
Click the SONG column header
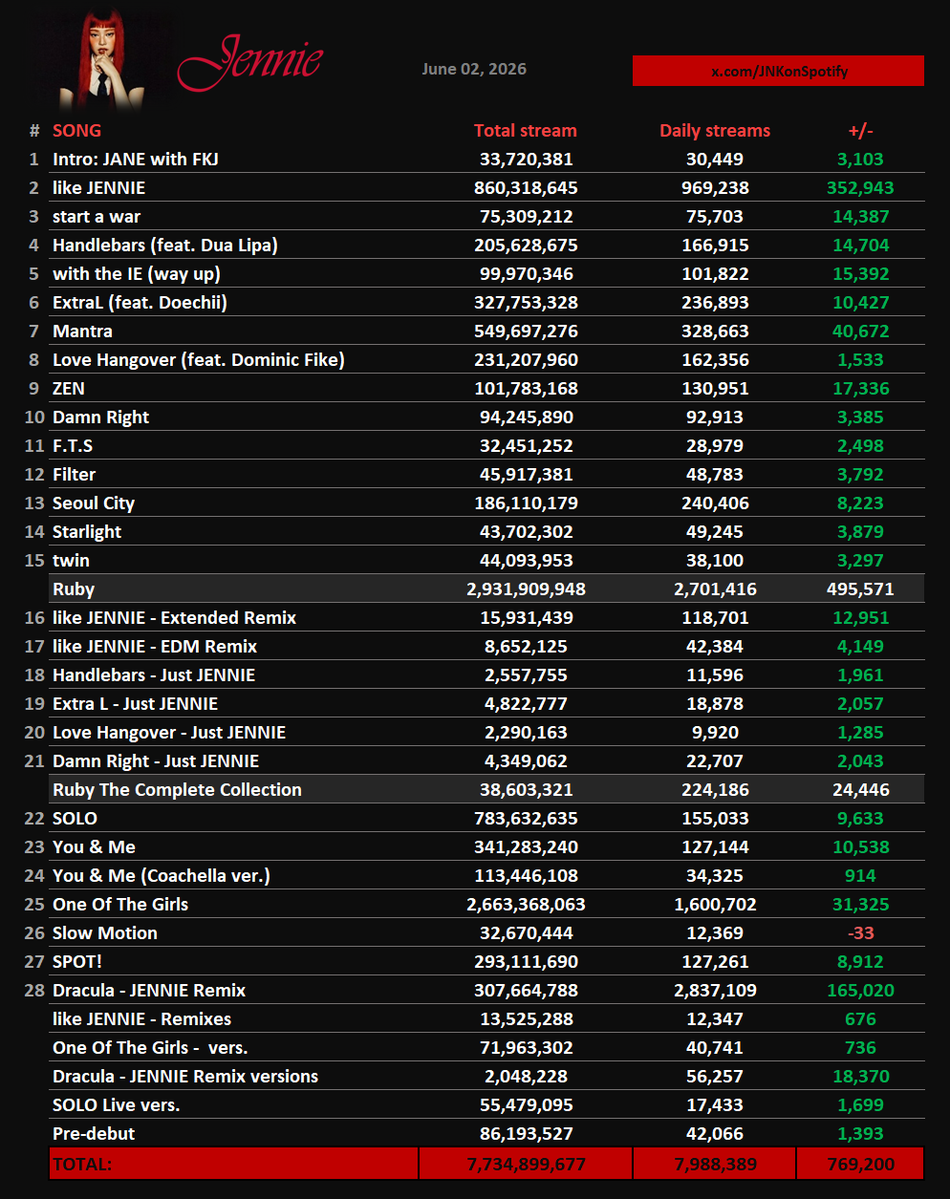pyautogui.click(x=76, y=131)
